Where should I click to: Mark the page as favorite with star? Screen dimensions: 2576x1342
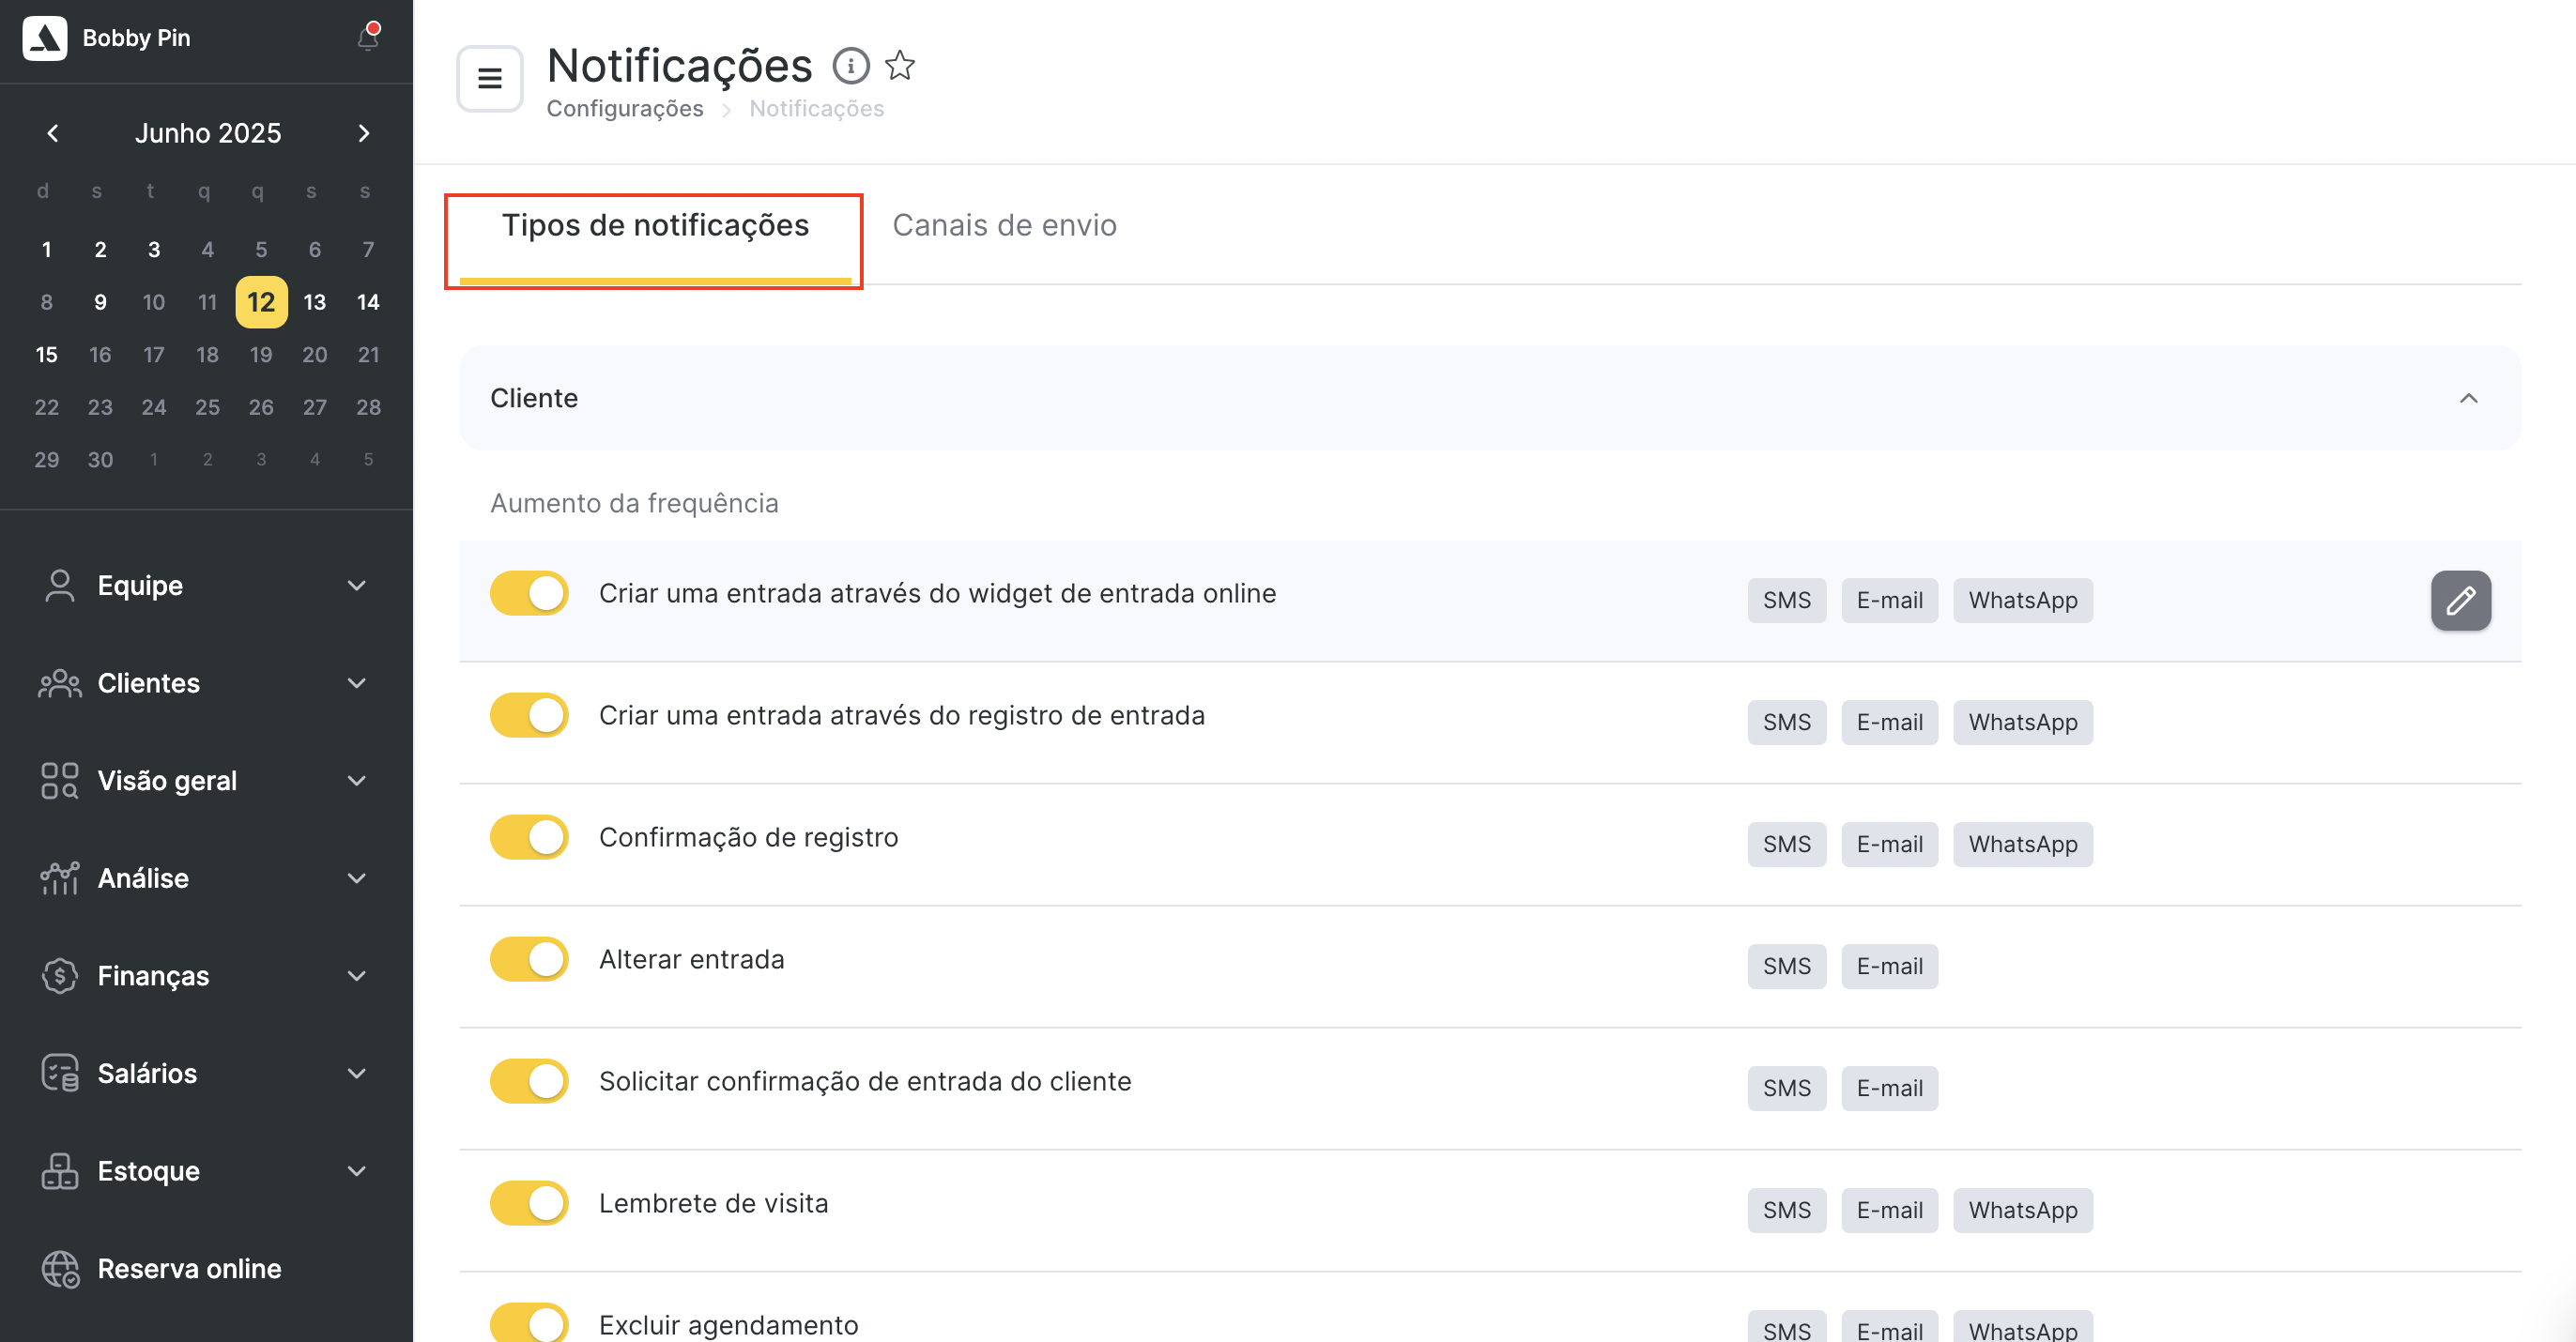pyautogui.click(x=900, y=66)
